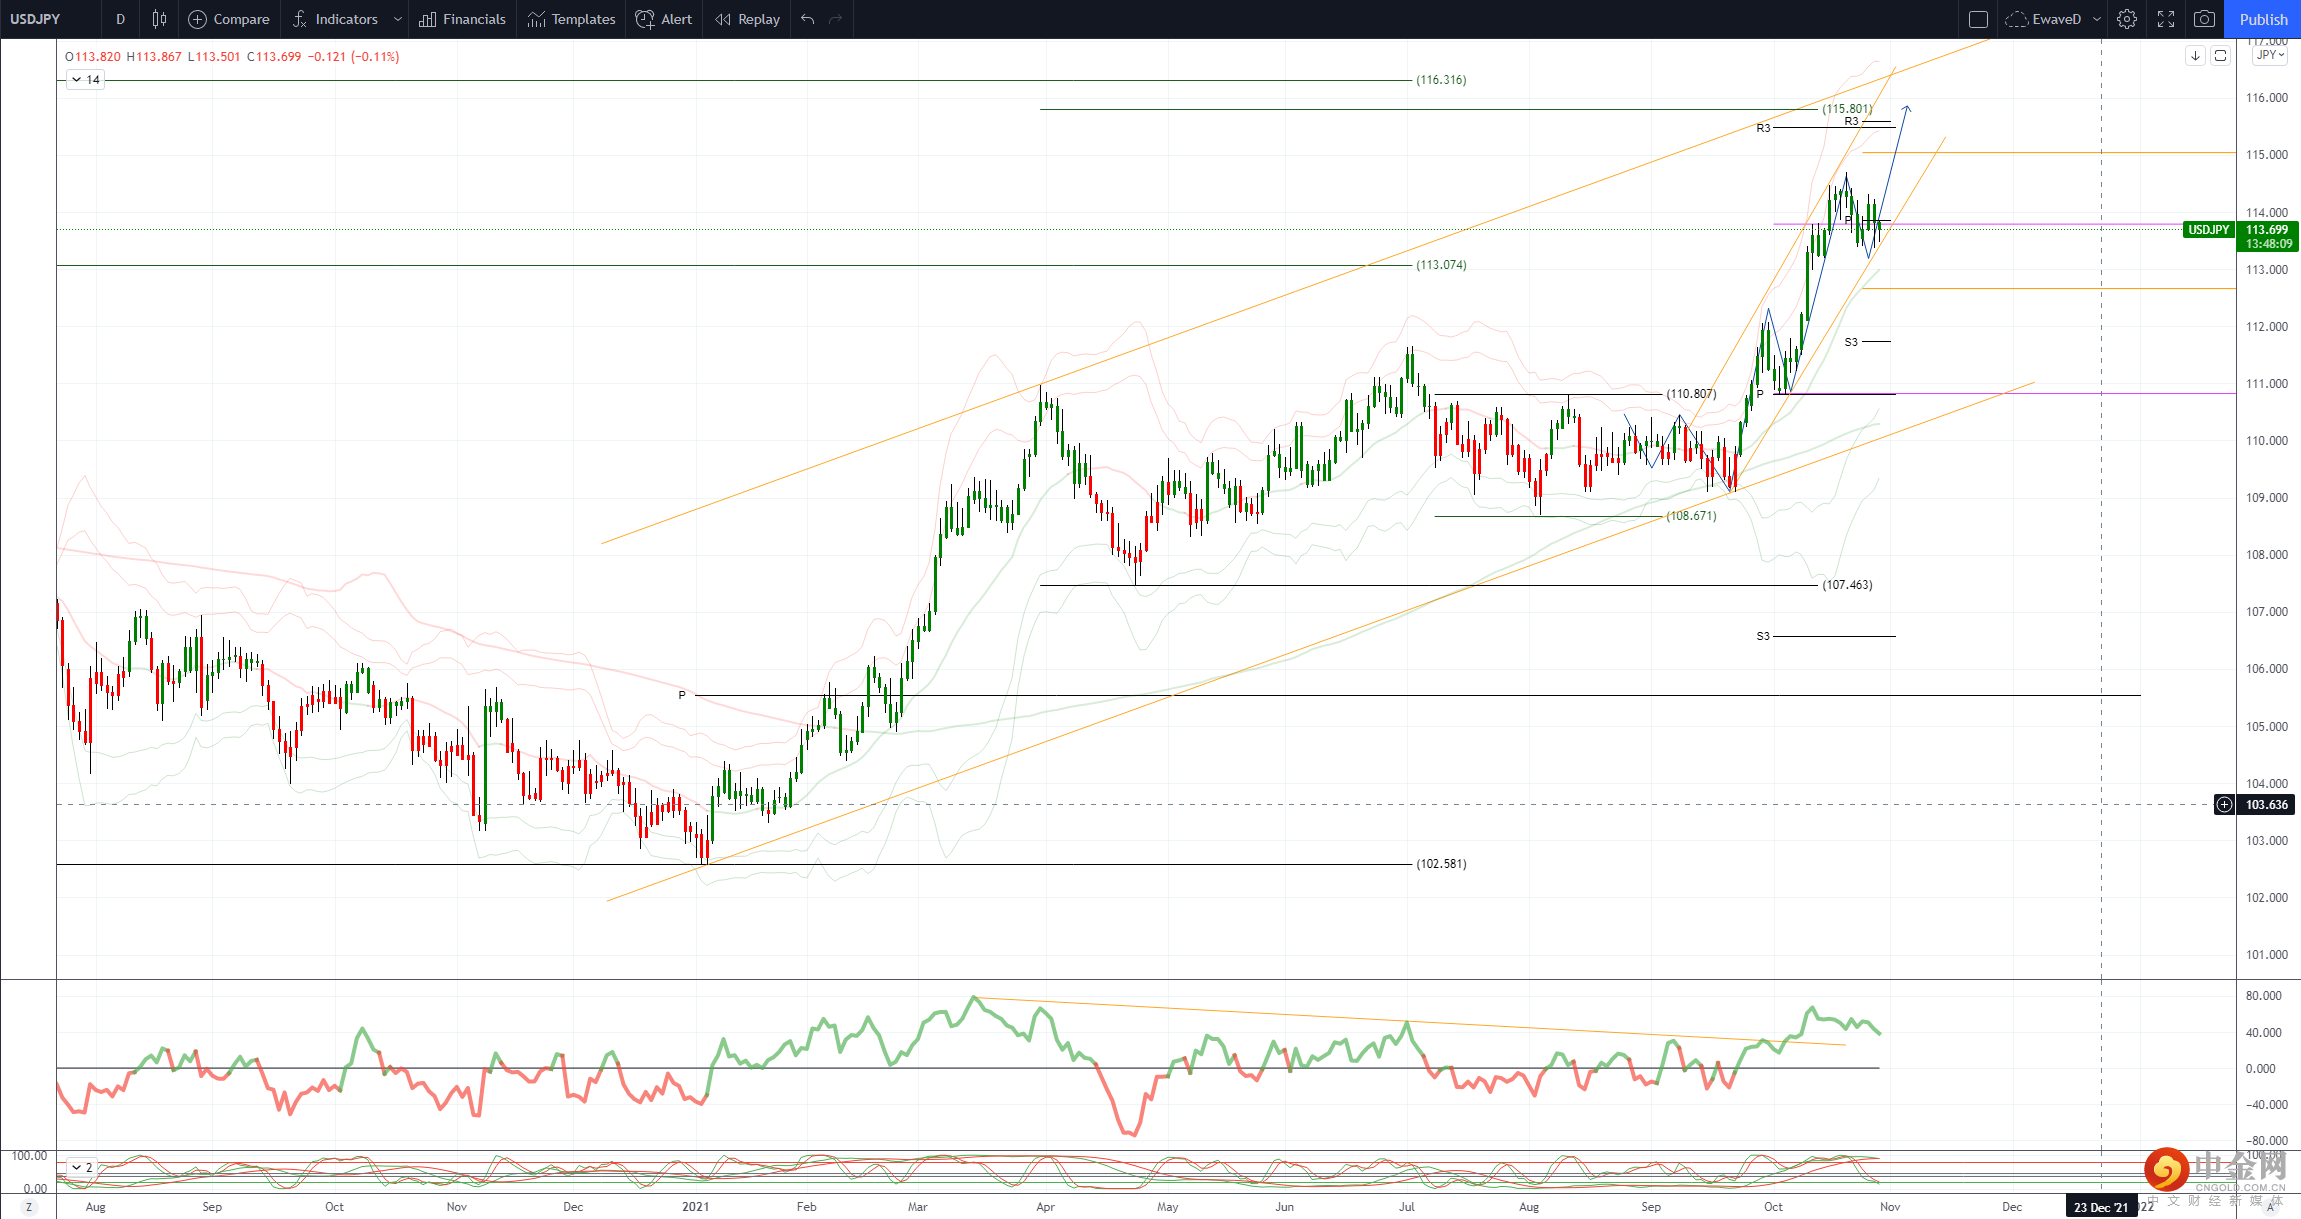Image resolution: width=2301 pixels, height=1219 pixels.
Task: Open the Compare symbol dialog
Action: click(x=229, y=19)
